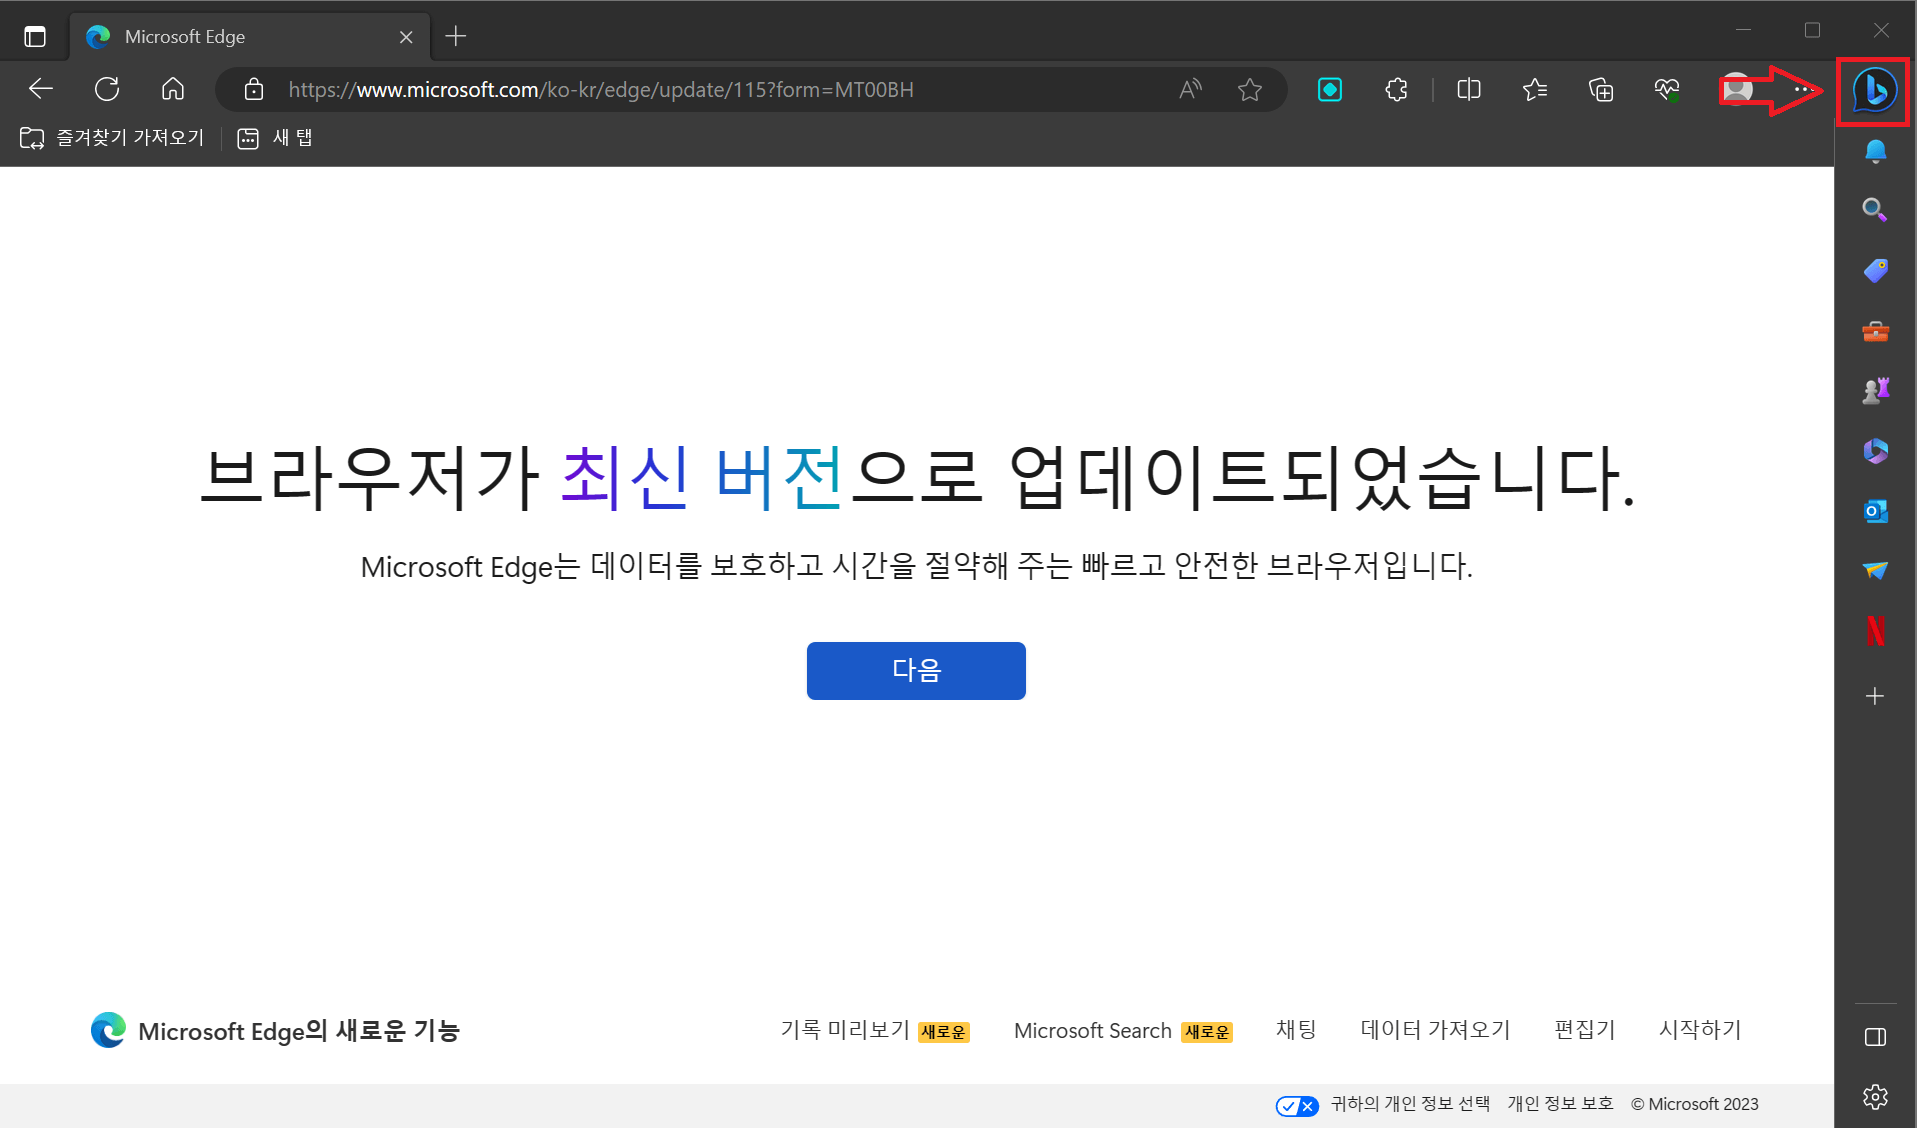The width and height of the screenshot is (1917, 1128).
Task: Open the notifications bell in sidebar
Action: point(1875,151)
